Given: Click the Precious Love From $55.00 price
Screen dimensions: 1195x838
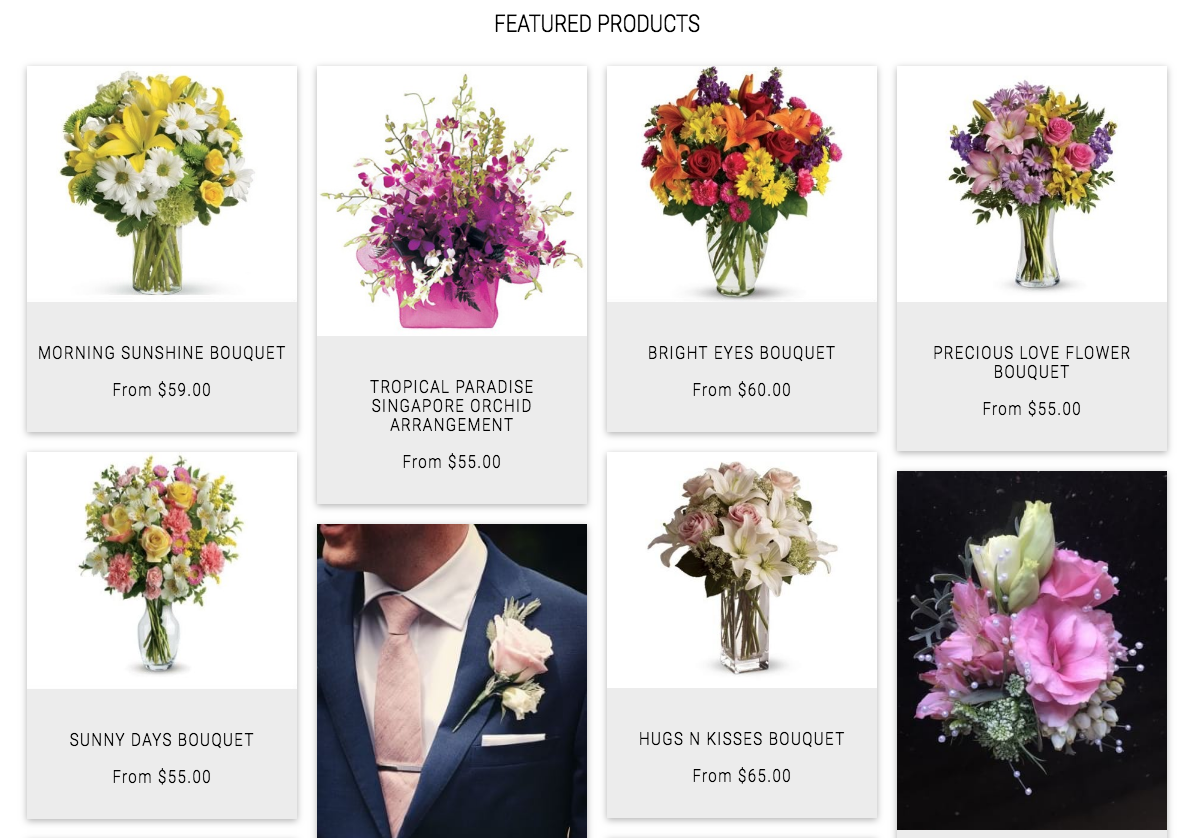Looking at the screenshot, I should tap(1032, 409).
